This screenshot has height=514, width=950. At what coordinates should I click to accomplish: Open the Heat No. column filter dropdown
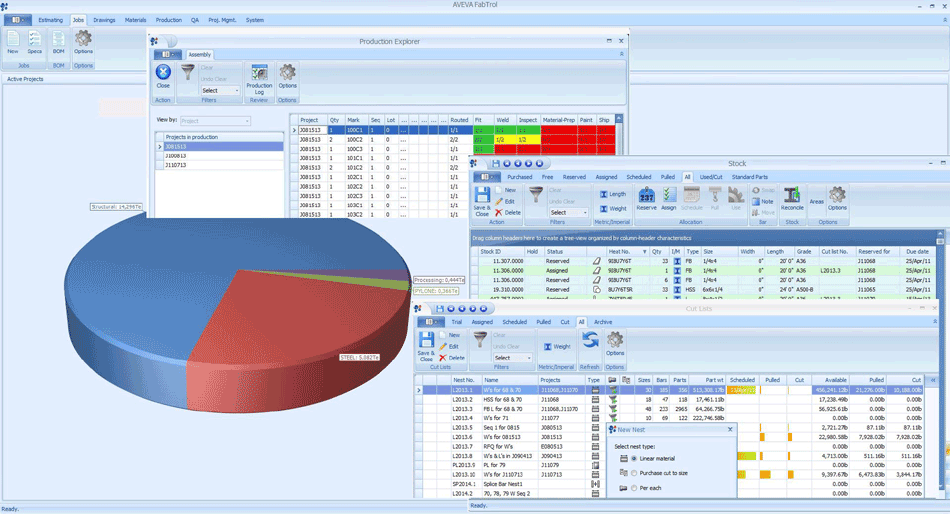pyautogui.click(x=644, y=252)
